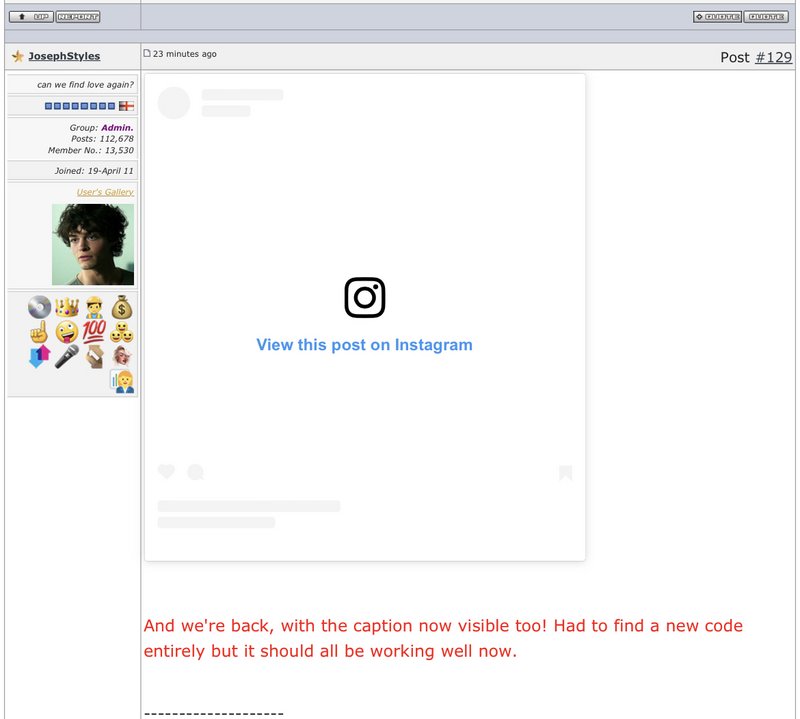Click the black microphone award icon

click(x=67, y=356)
